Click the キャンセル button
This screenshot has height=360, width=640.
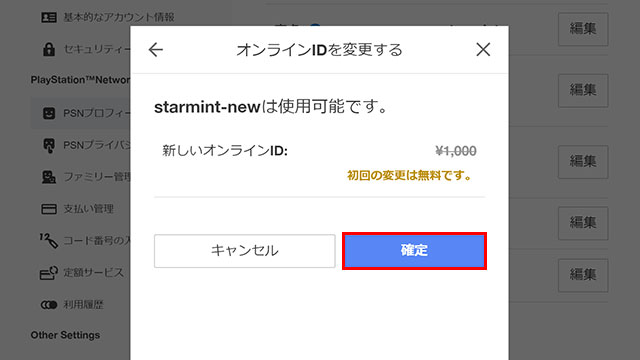tap(244, 251)
